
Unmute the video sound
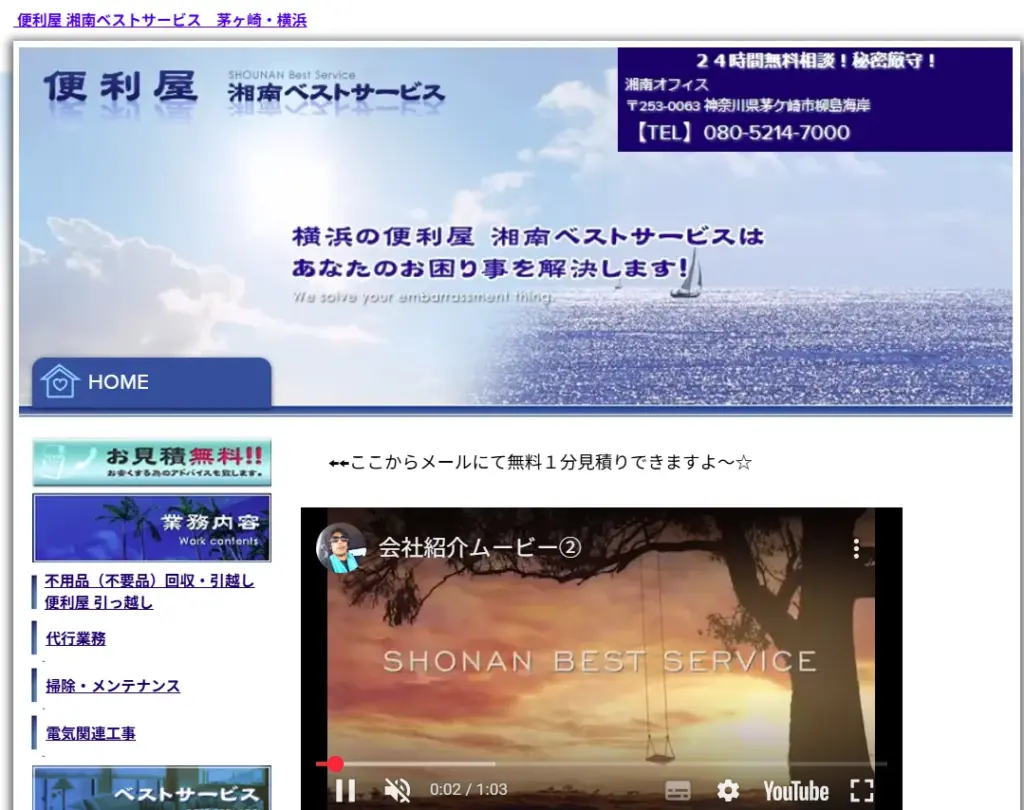click(397, 790)
